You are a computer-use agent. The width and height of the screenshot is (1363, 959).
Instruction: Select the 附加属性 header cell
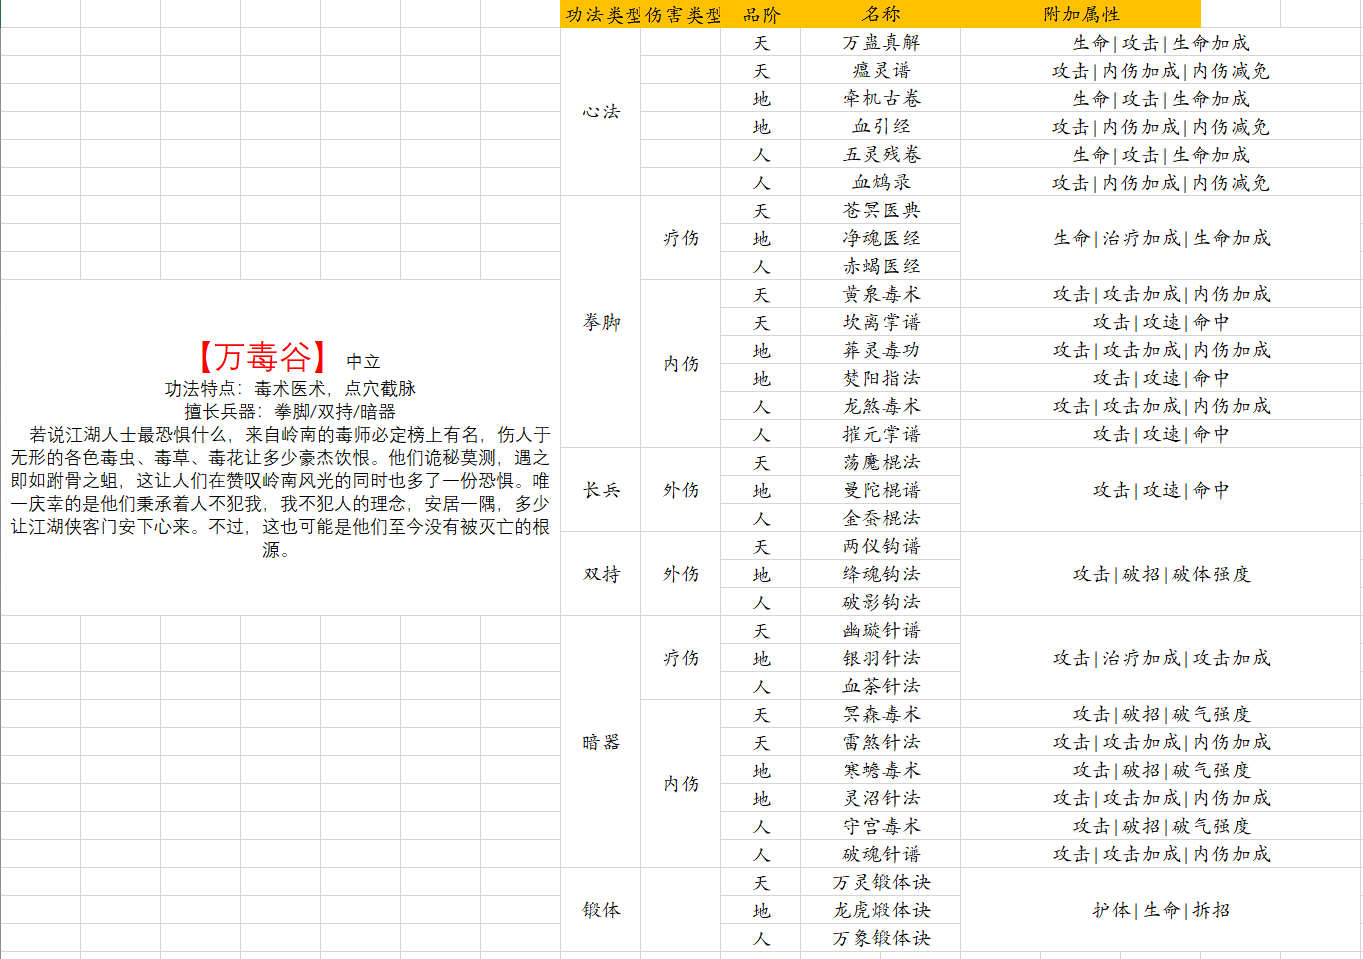tap(1081, 14)
